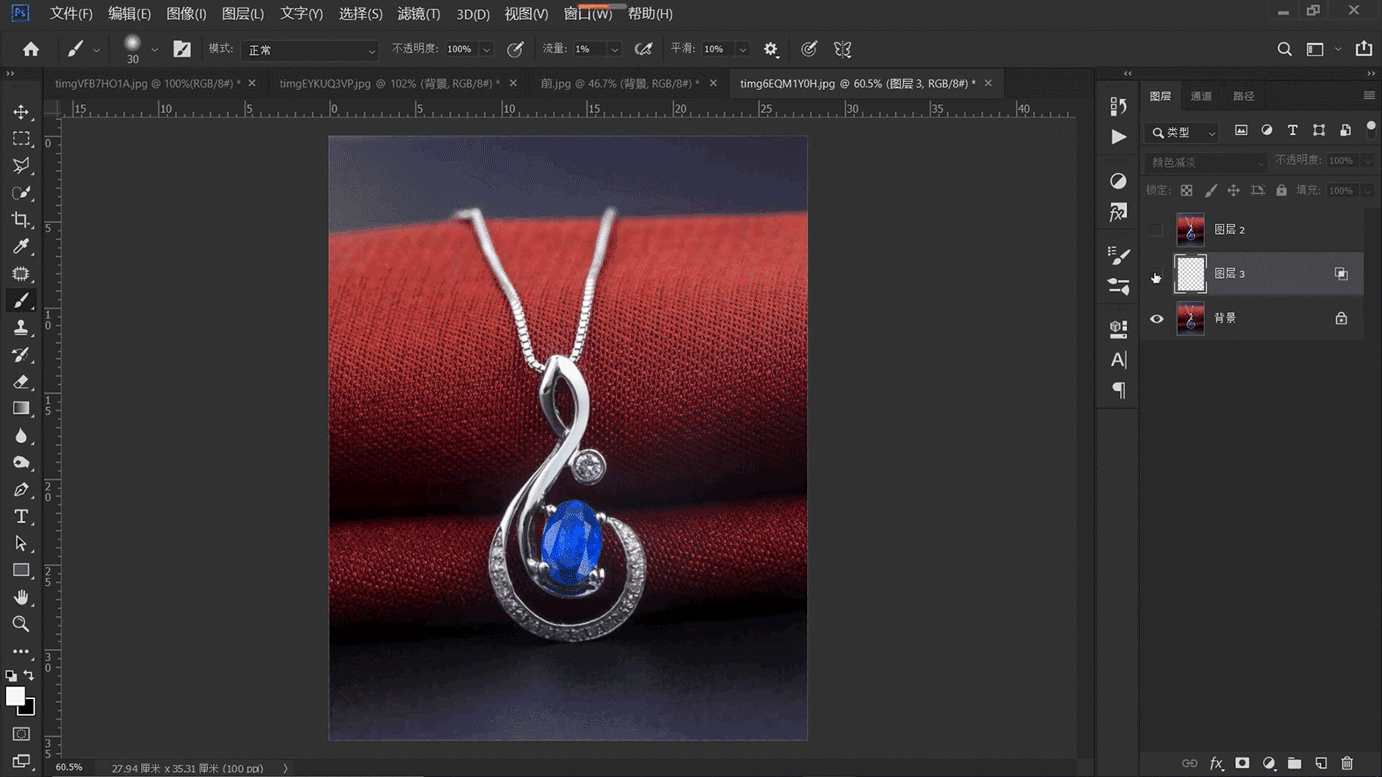The image size is (1382, 777).
Task: Show the hidden 图层 2 layer
Action: [x=1157, y=230]
